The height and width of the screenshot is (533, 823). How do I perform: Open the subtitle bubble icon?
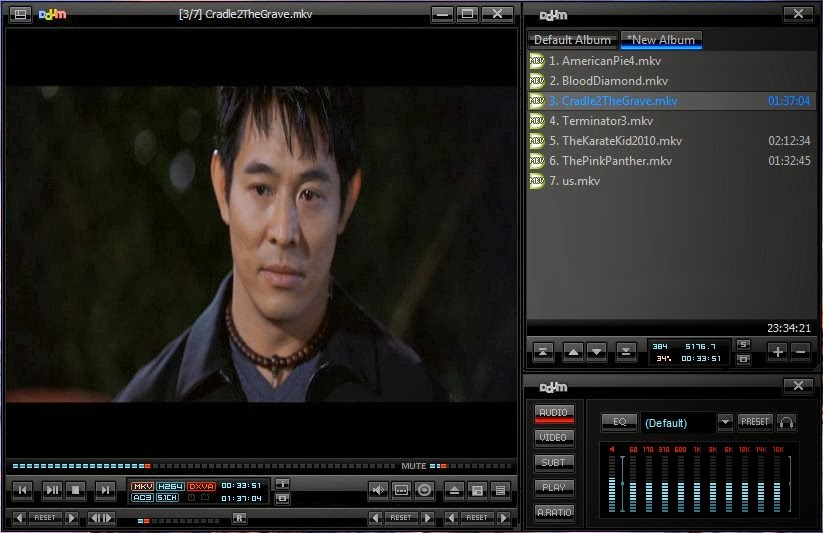[x=402, y=490]
